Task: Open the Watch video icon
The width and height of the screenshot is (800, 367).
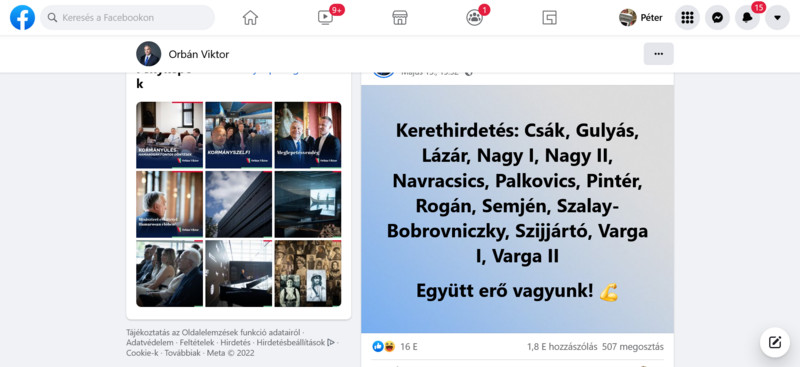Action: [x=325, y=18]
